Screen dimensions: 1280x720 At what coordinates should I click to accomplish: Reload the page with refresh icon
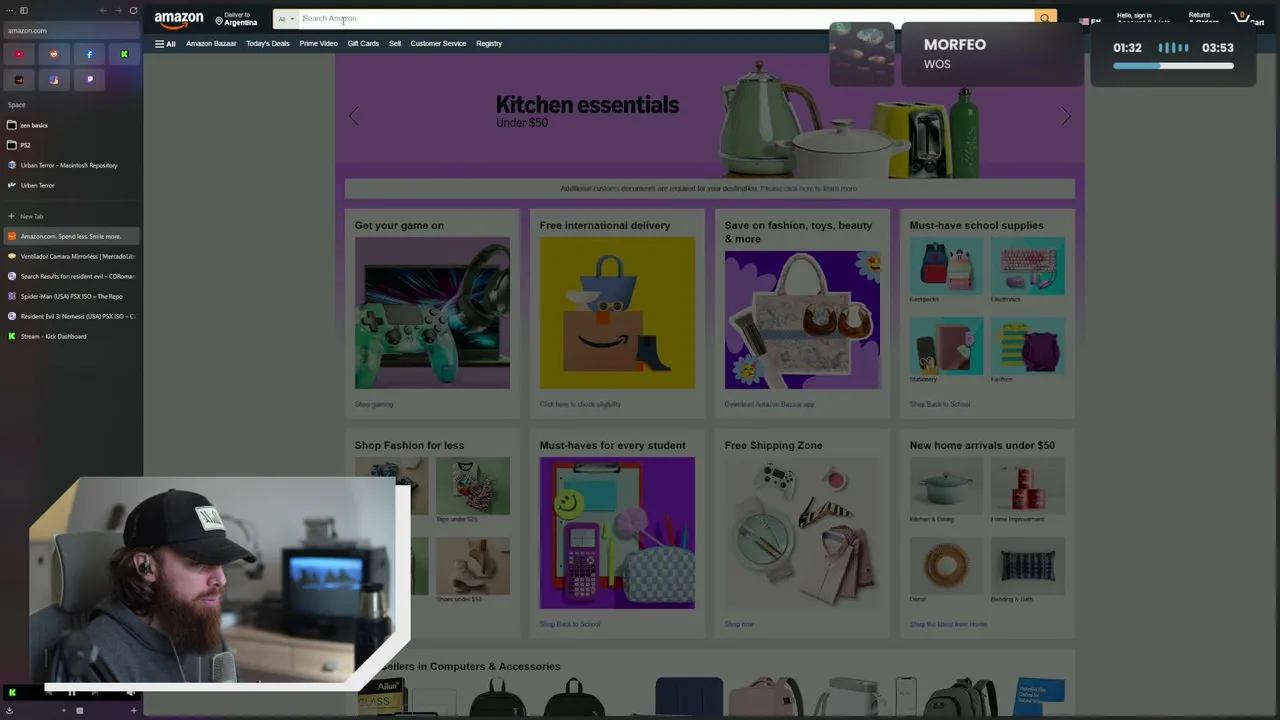click(x=133, y=10)
